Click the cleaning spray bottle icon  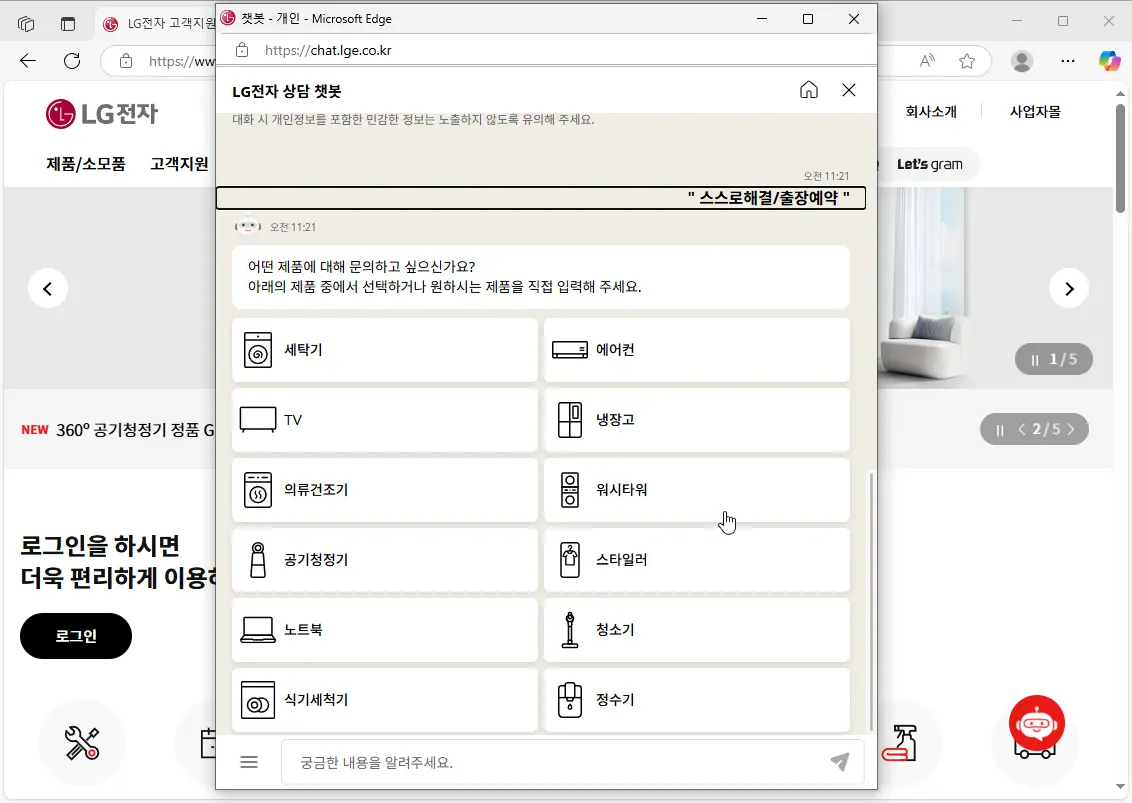point(900,743)
